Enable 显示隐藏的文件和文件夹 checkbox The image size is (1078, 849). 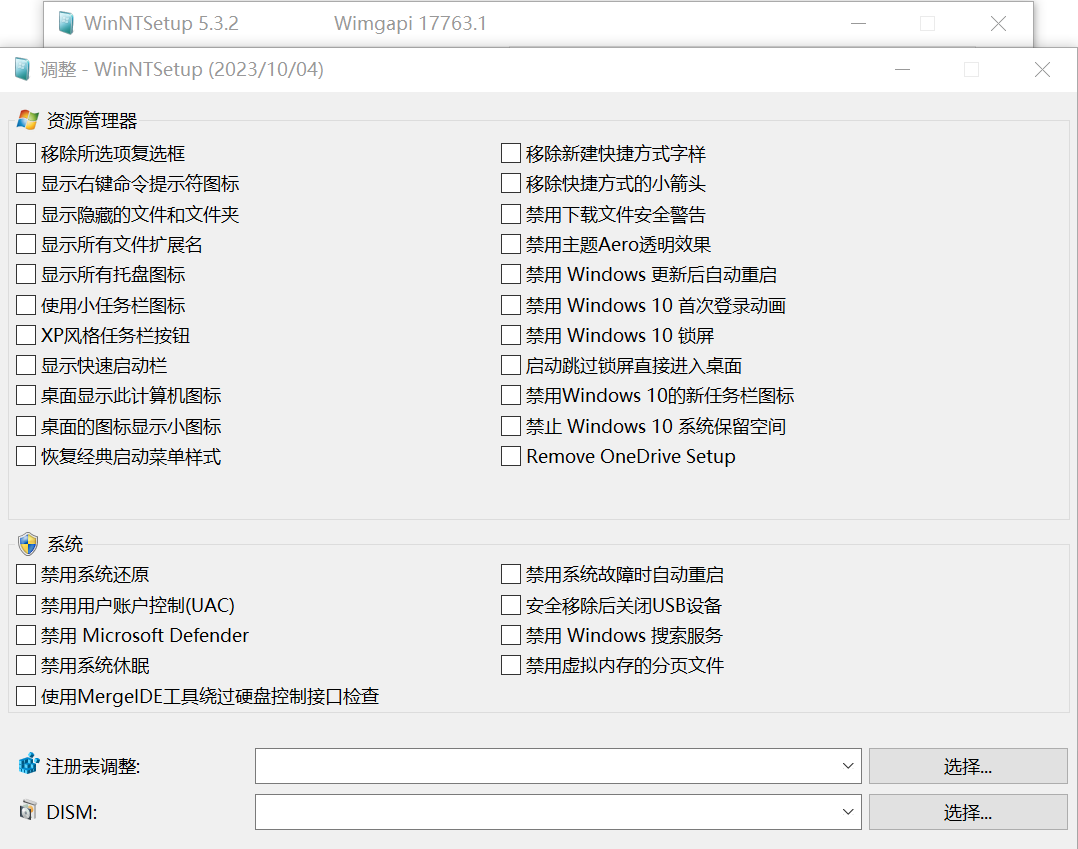[x=26, y=215]
